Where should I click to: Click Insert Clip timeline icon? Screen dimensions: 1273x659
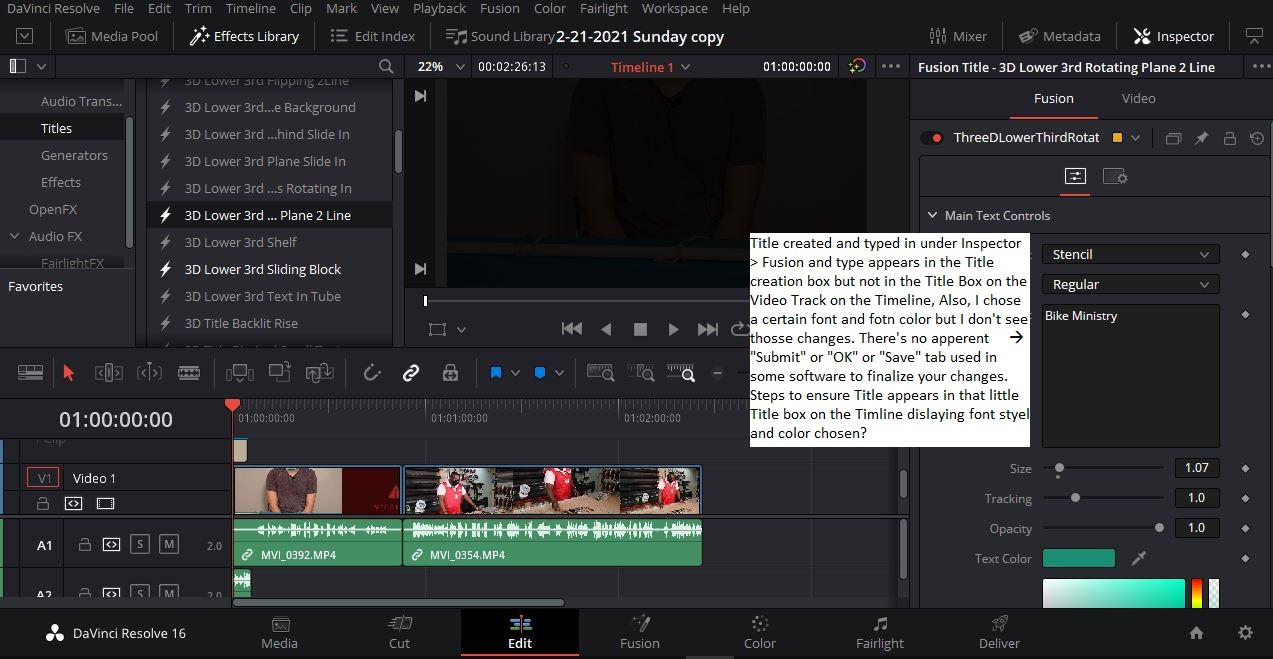click(240, 373)
